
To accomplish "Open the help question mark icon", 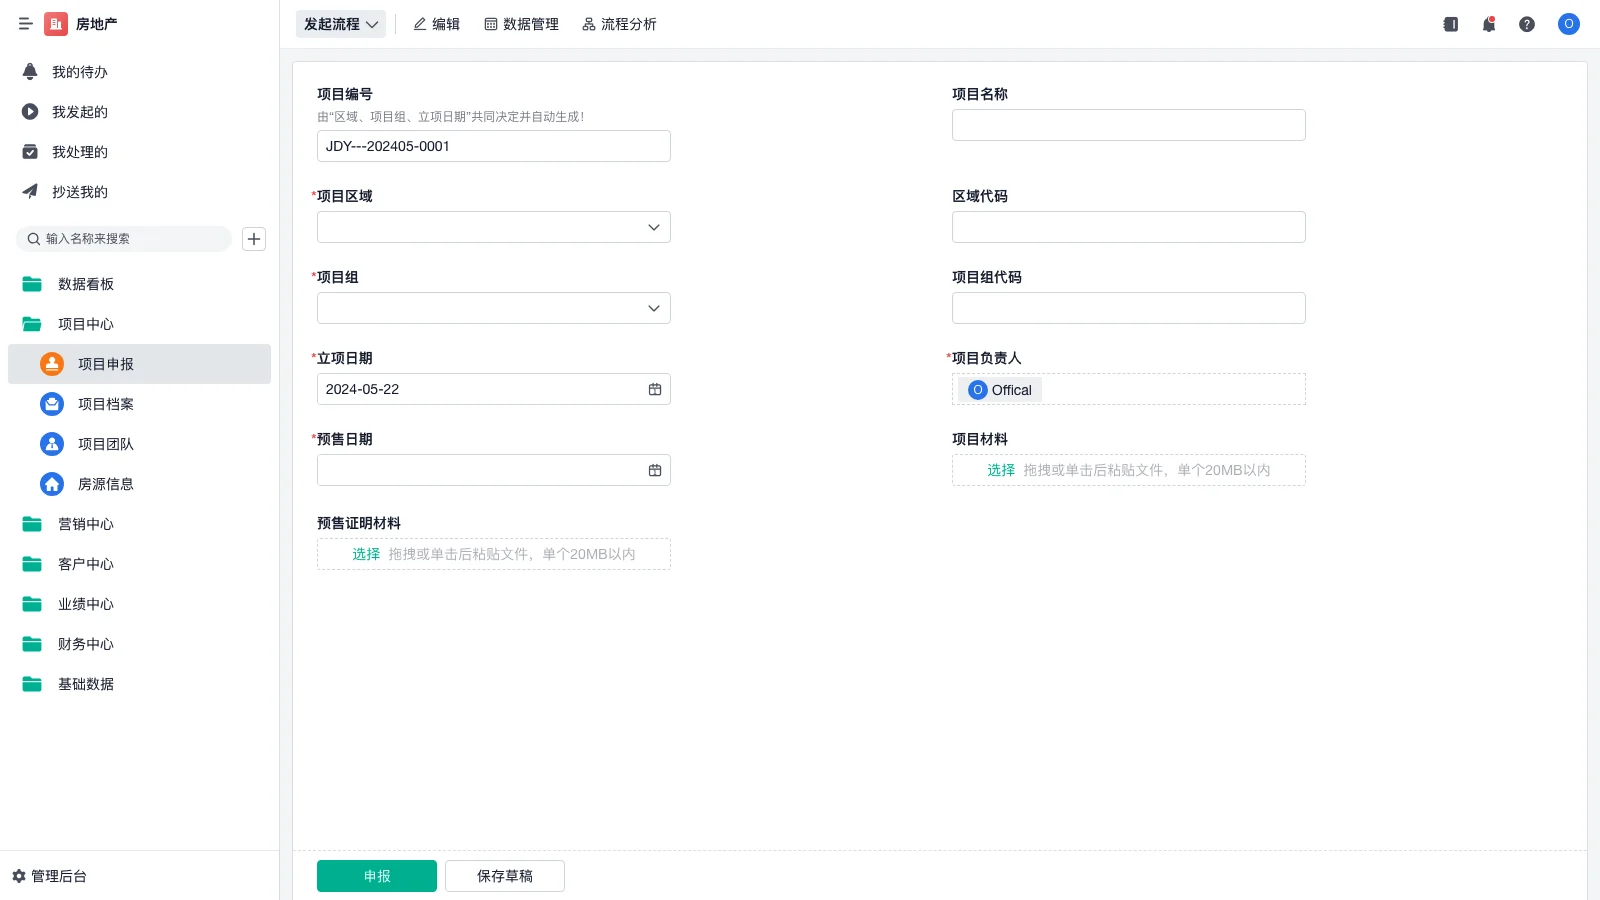I will click(x=1527, y=24).
